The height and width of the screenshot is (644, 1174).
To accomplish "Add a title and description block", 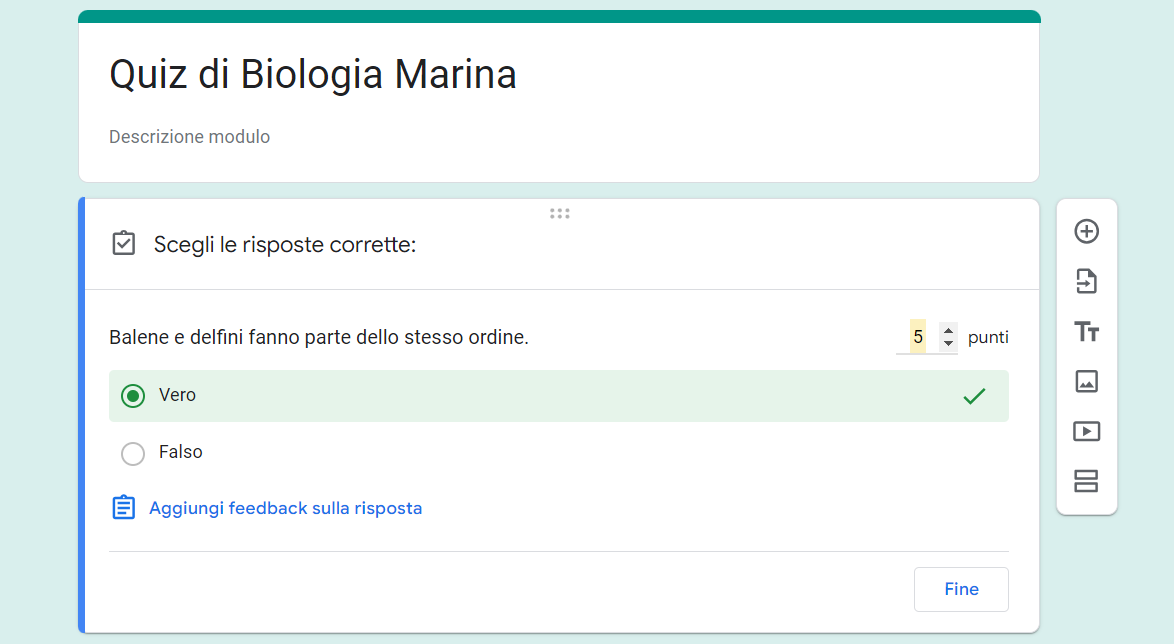I will (x=1086, y=332).
